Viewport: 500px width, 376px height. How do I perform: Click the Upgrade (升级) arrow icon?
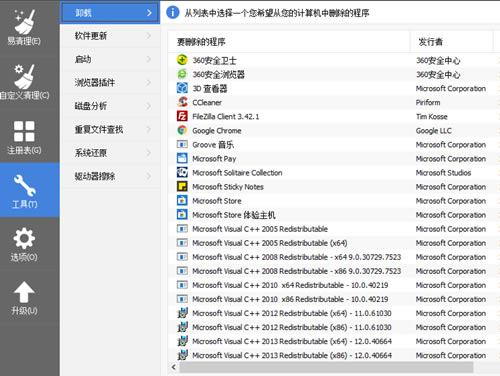pos(24,292)
